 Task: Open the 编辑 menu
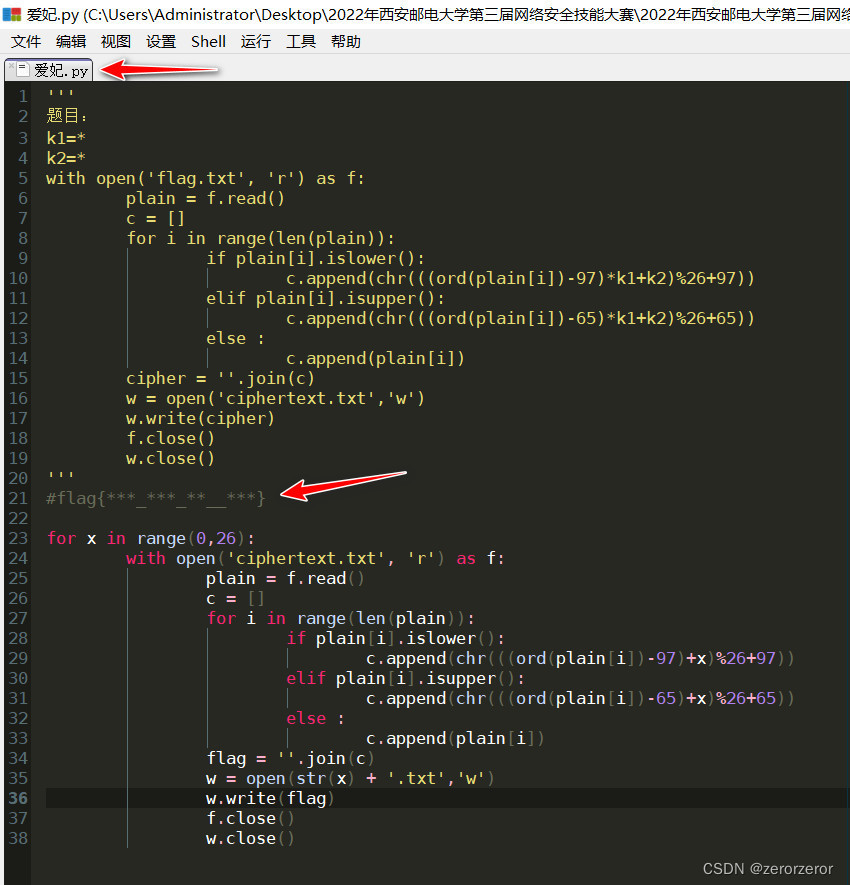pyautogui.click(x=71, y=42)
